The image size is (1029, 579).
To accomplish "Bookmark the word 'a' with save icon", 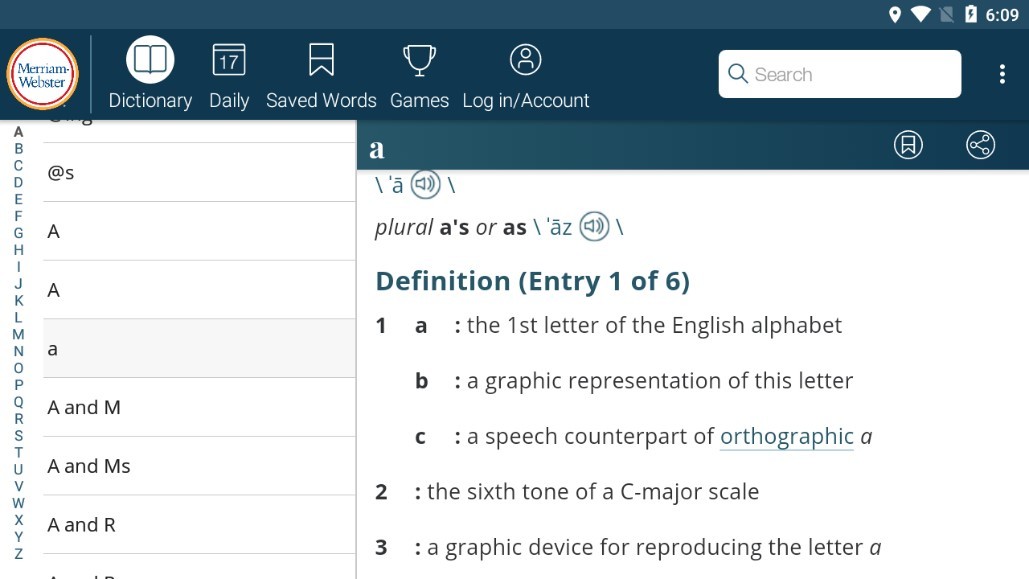I will point(907,145).
